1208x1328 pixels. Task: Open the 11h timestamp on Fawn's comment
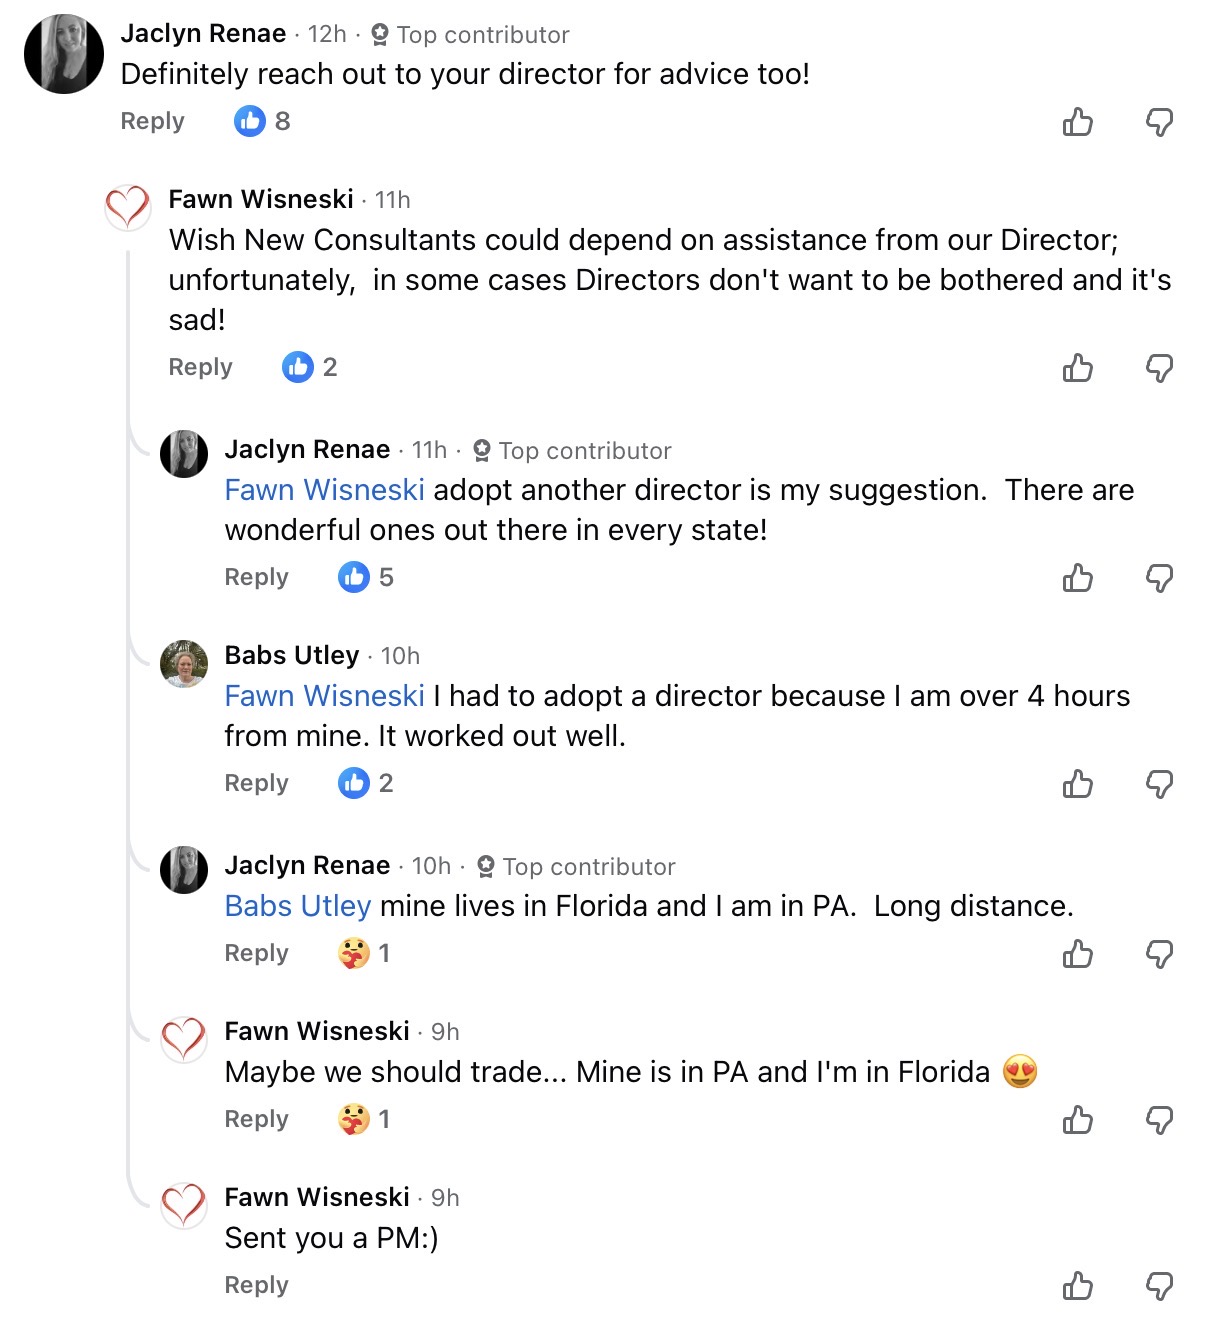point(392,200)
